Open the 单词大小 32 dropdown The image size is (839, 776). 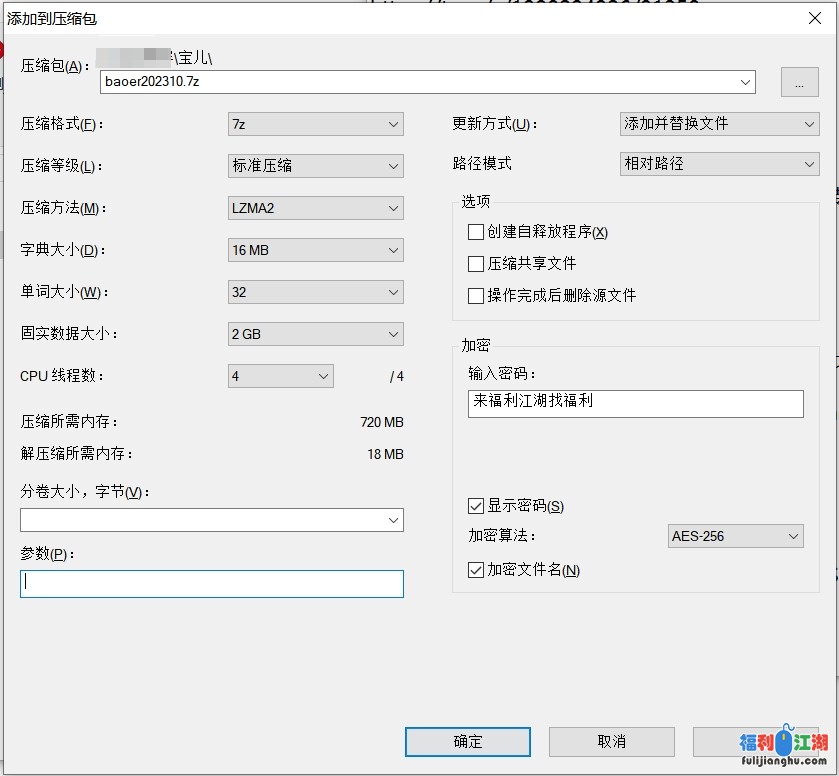(315, 292)
